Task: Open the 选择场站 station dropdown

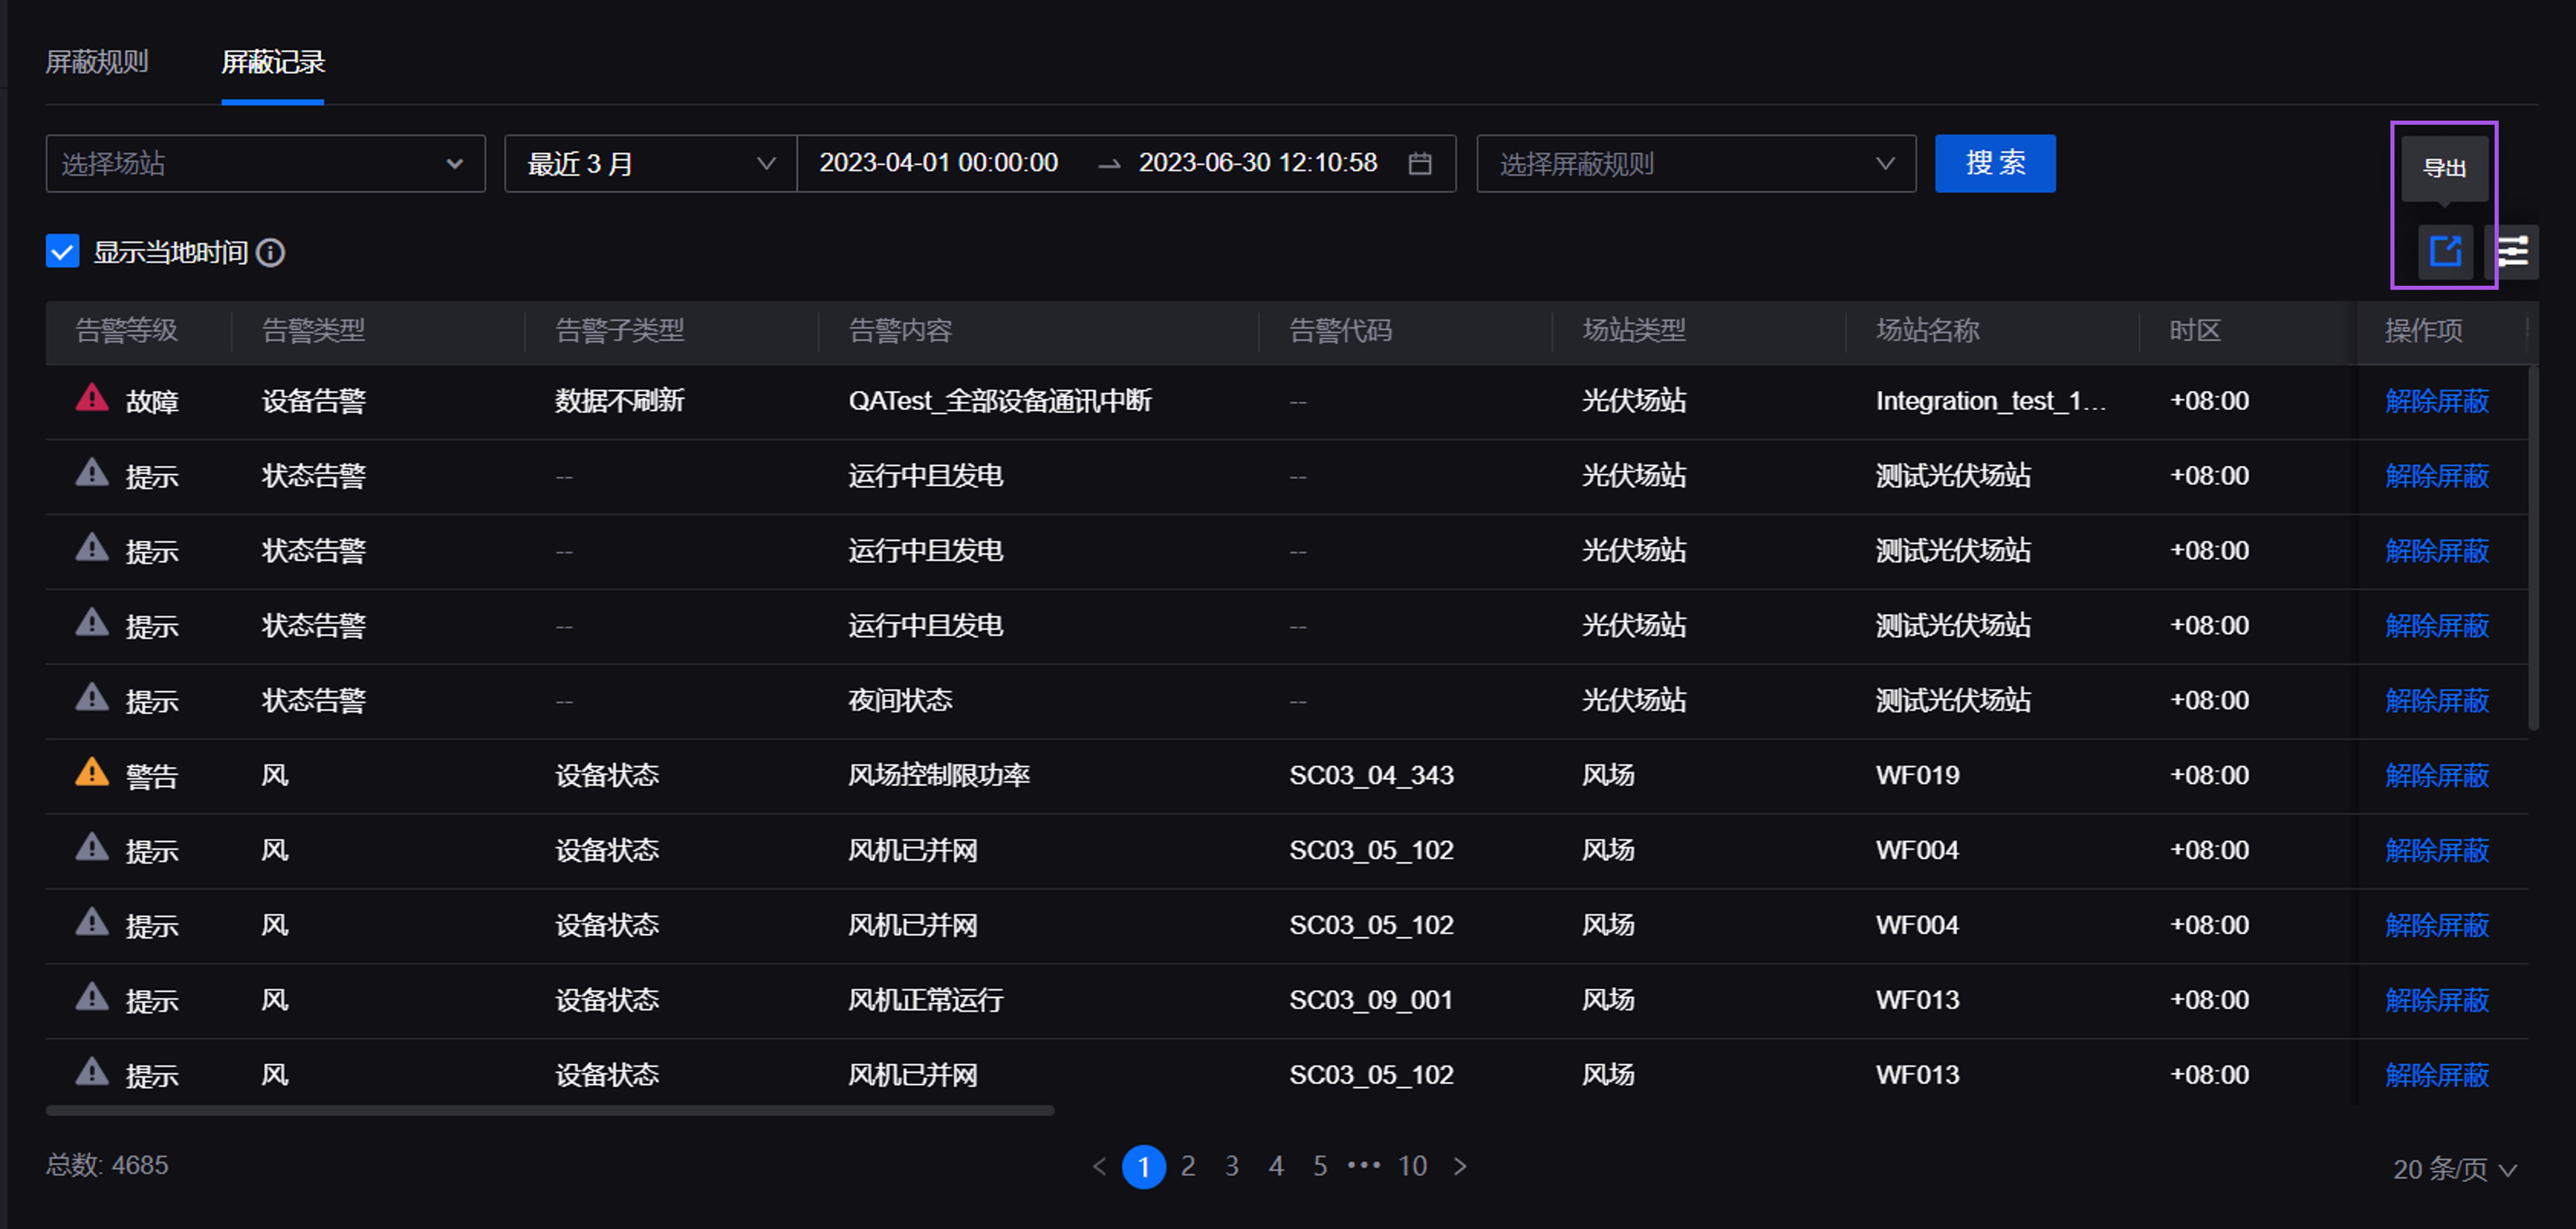Action: click(265, 163)
